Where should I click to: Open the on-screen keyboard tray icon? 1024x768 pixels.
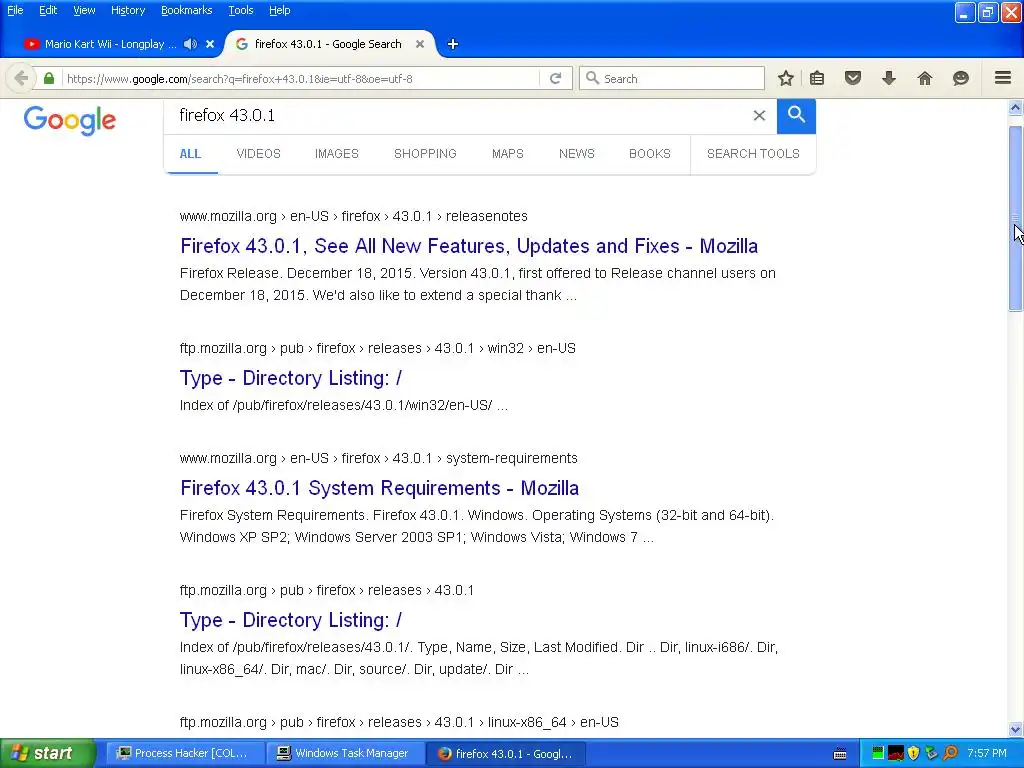tap(840, 754)
